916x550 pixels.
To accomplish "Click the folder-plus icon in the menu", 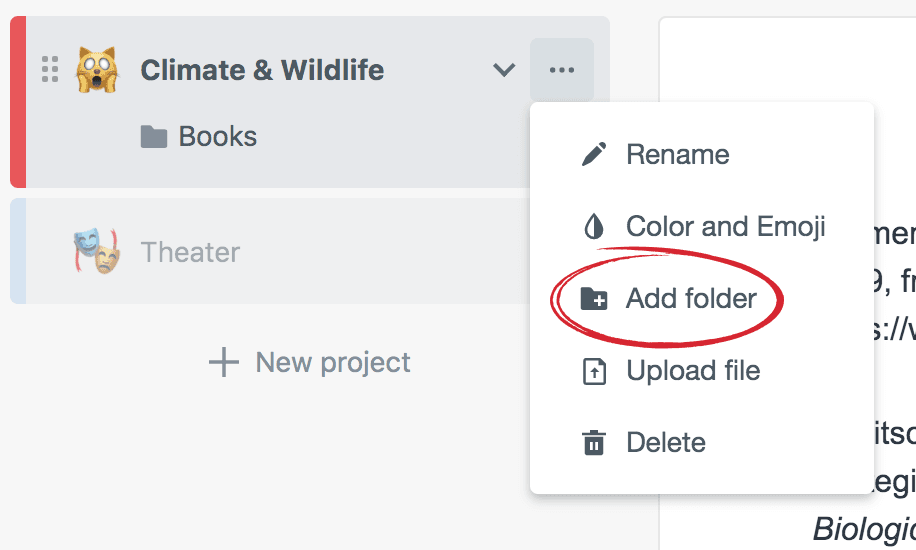I will point(594,299).
